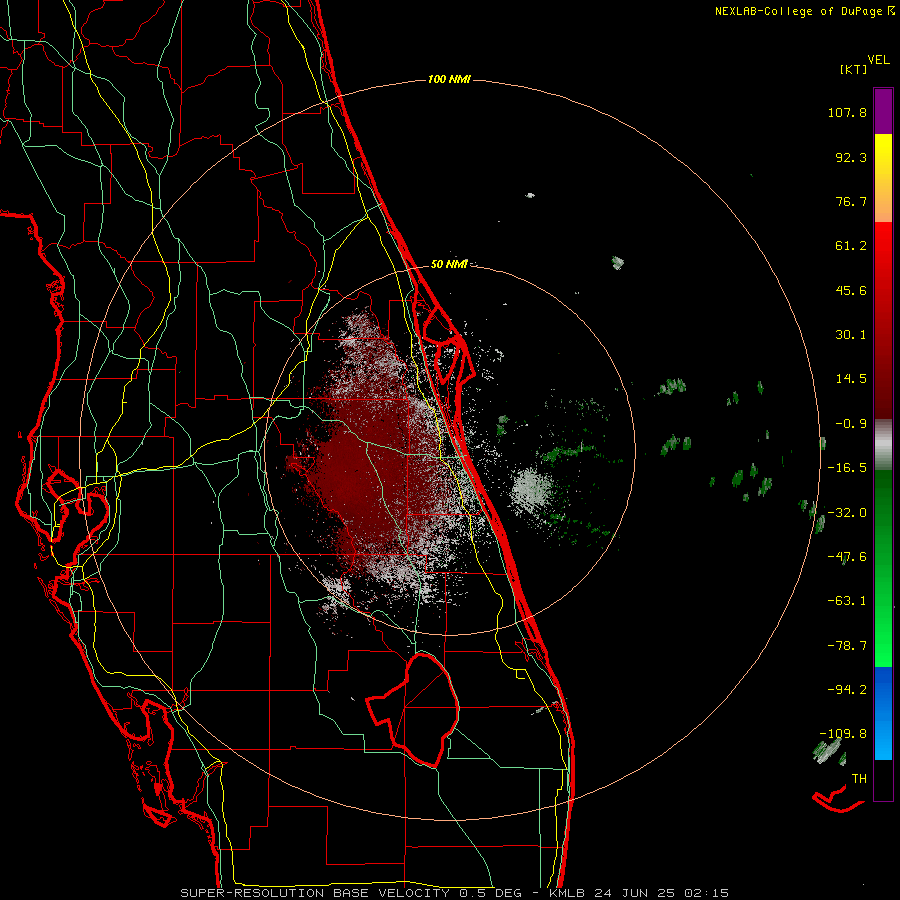Click the Super-Resolution Base Velocity footer caption
This screenshot has width=900, height=900.
[455, 893]
